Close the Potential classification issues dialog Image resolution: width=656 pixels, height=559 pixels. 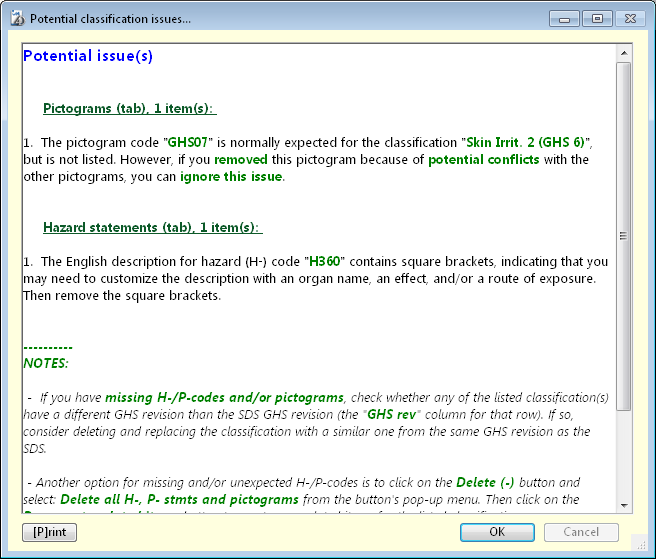click(630, 19)
